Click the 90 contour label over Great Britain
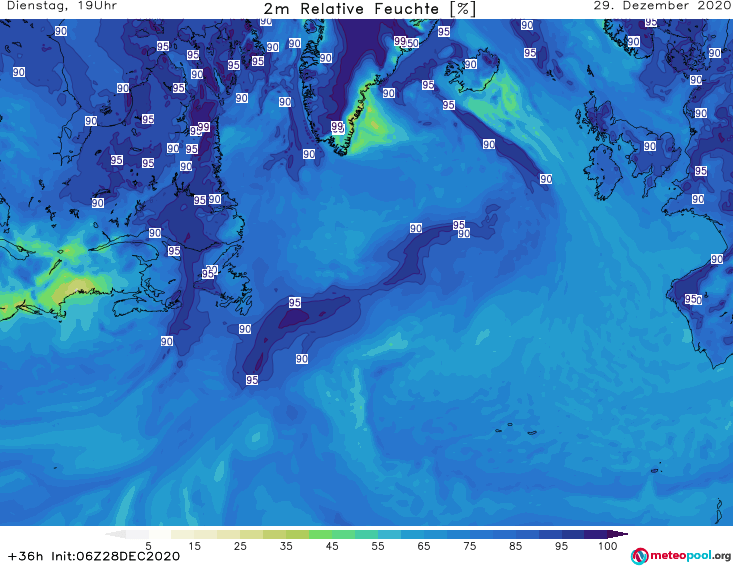 click(650, 146)
